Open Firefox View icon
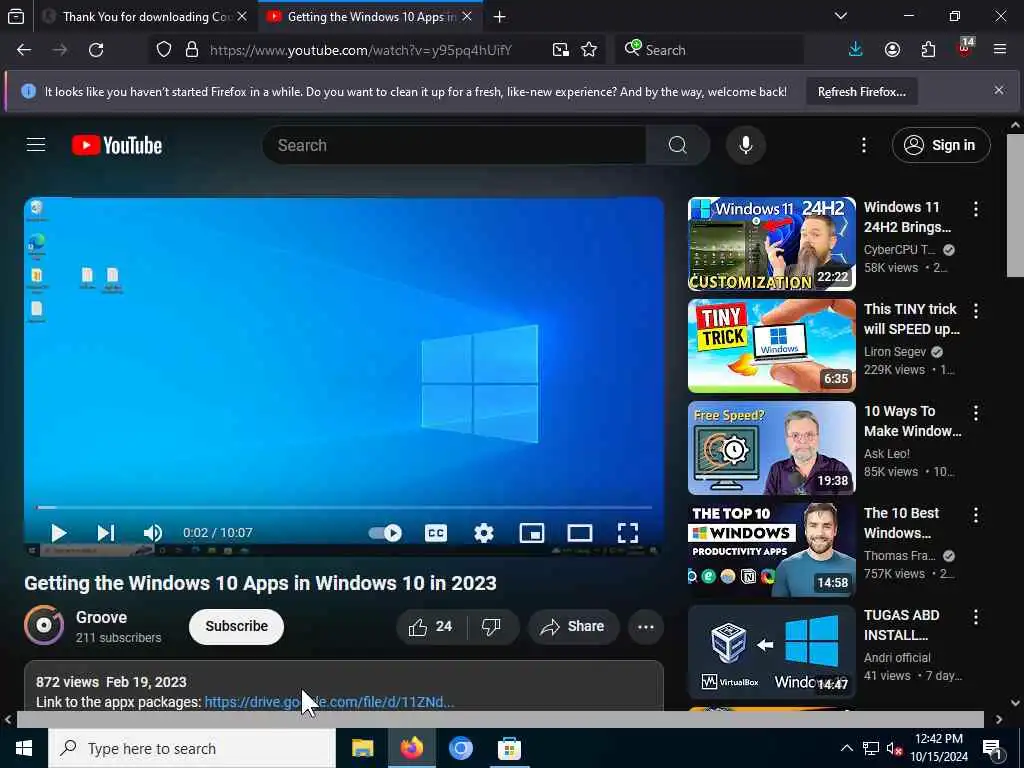This screenshot has width=1024, height=768. pos(16,17)
